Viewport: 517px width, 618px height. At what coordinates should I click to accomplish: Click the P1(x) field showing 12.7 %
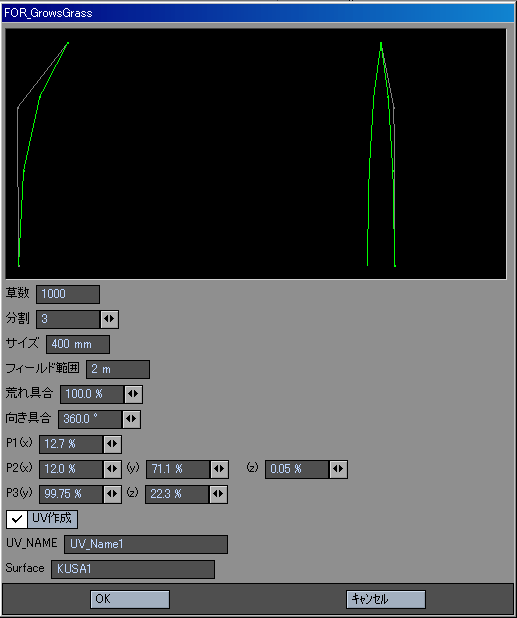[x=71, y=444]
